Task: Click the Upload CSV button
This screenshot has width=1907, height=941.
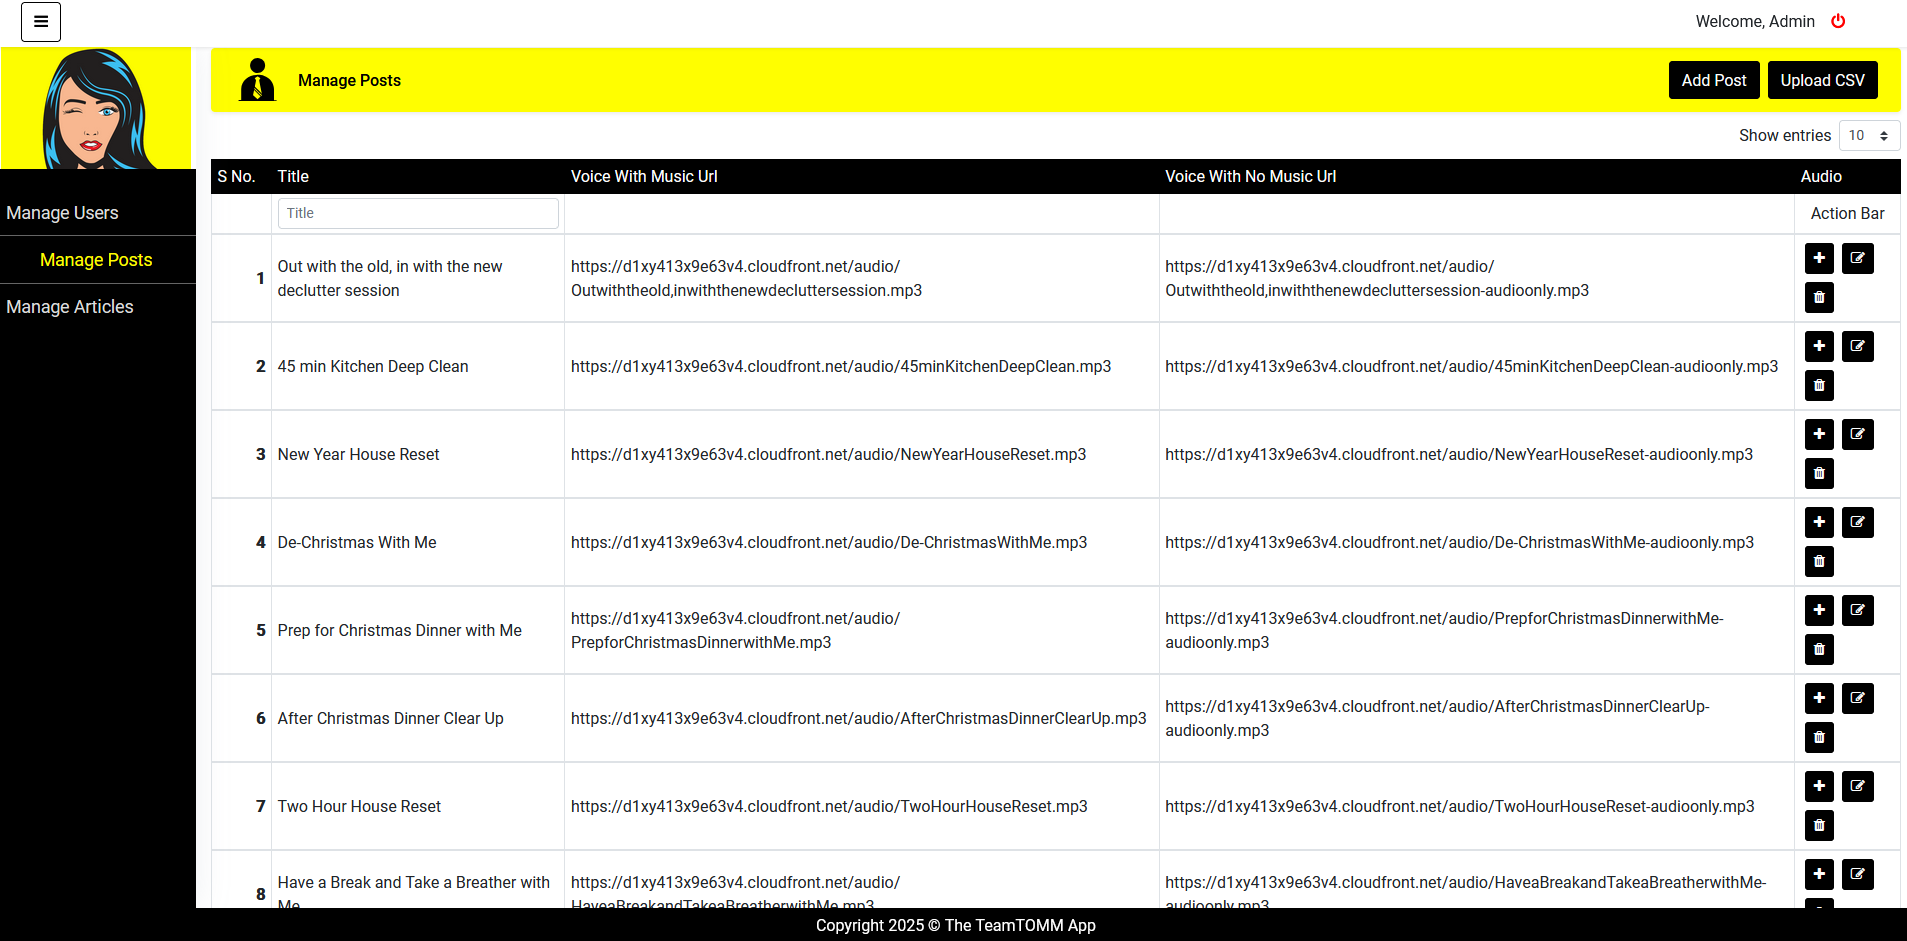Action: 1822,80
